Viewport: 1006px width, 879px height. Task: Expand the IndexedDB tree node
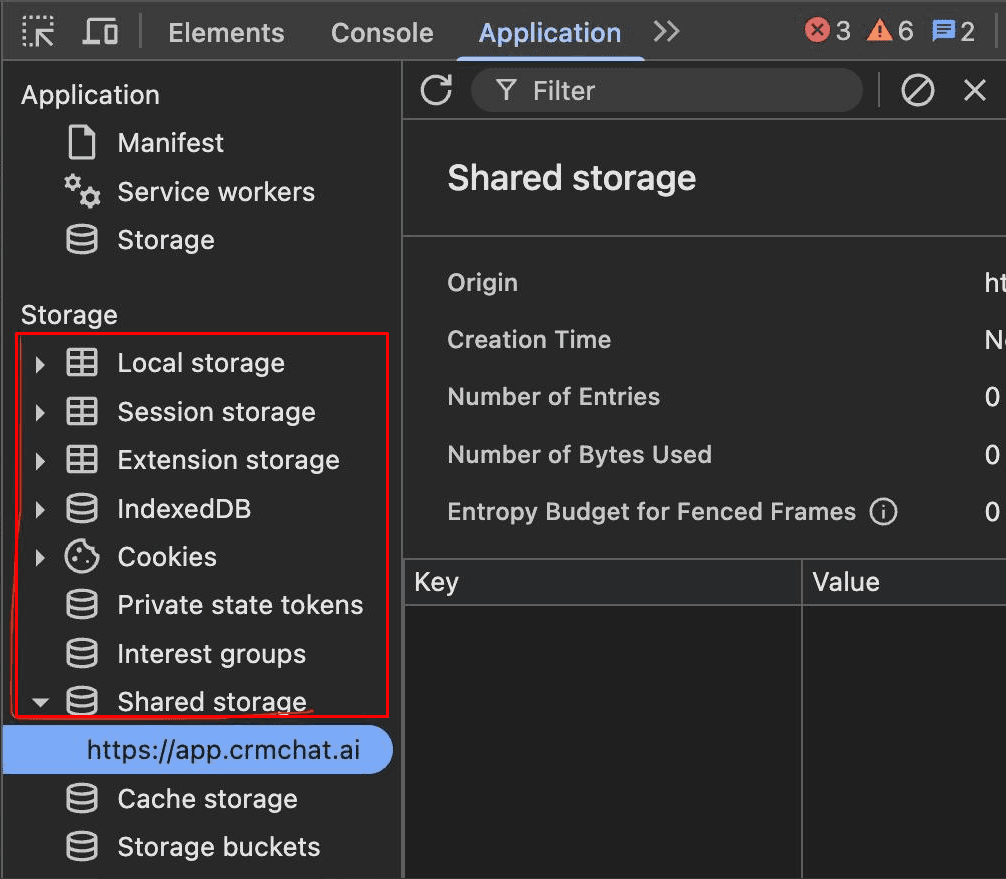click(x=40, y=510)
